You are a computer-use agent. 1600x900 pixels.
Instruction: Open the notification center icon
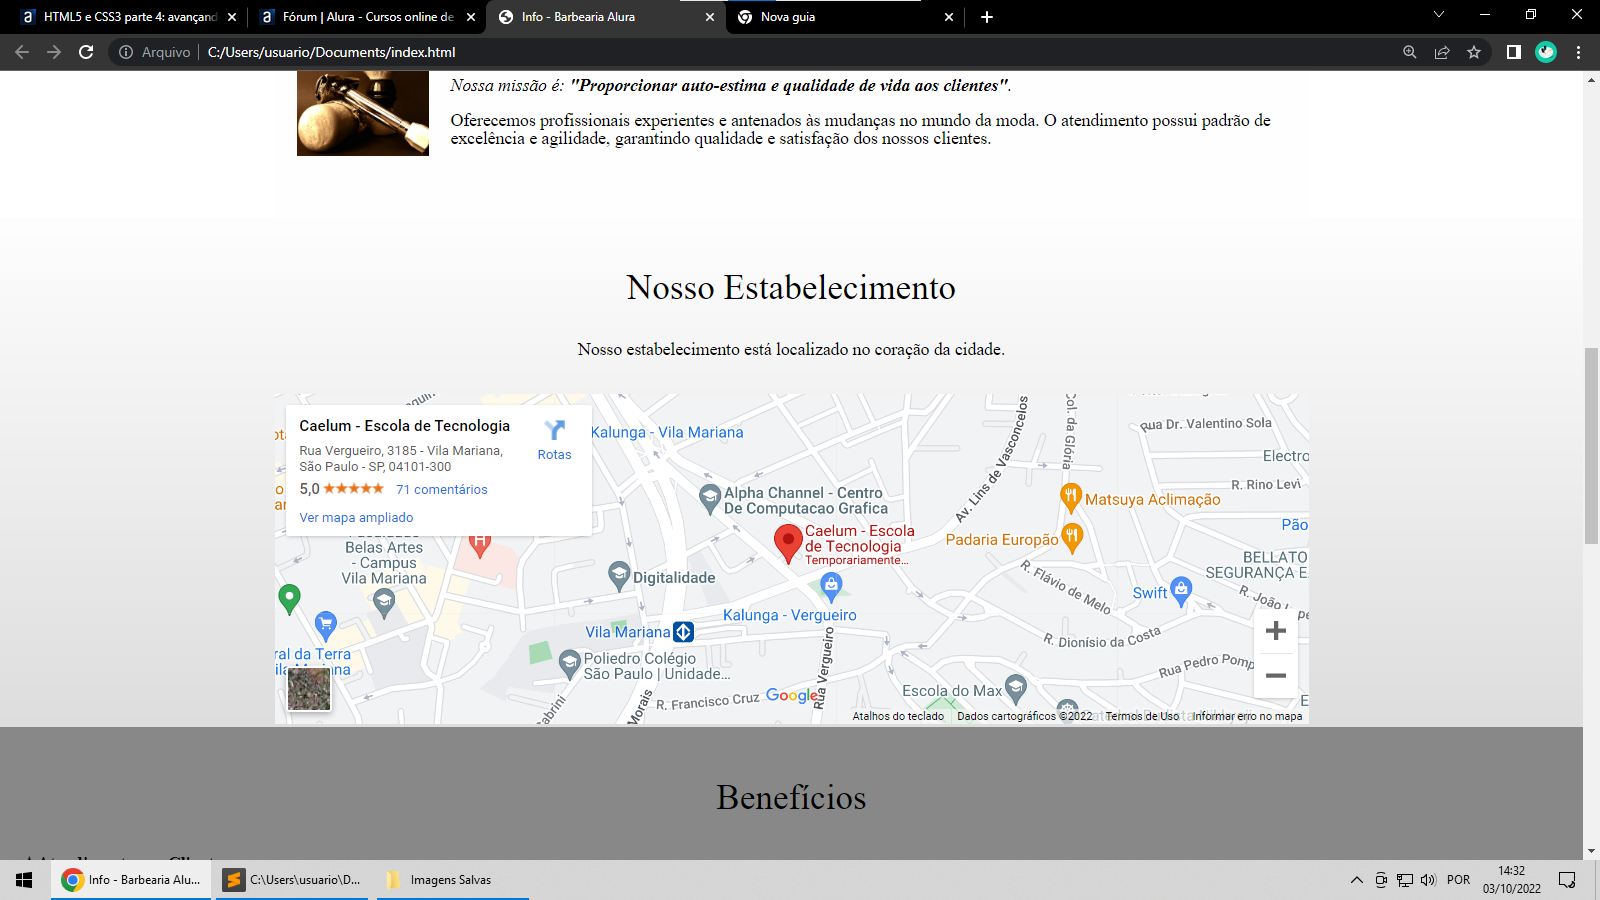[1568, 880]
